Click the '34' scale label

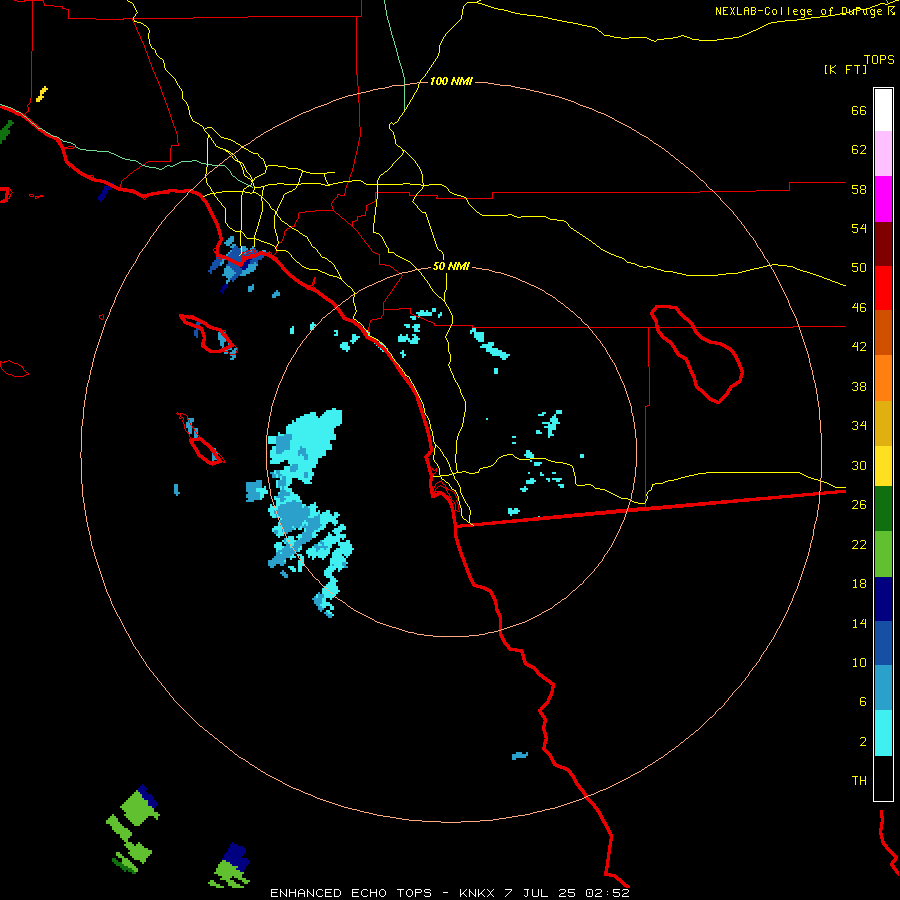(859, 426)
